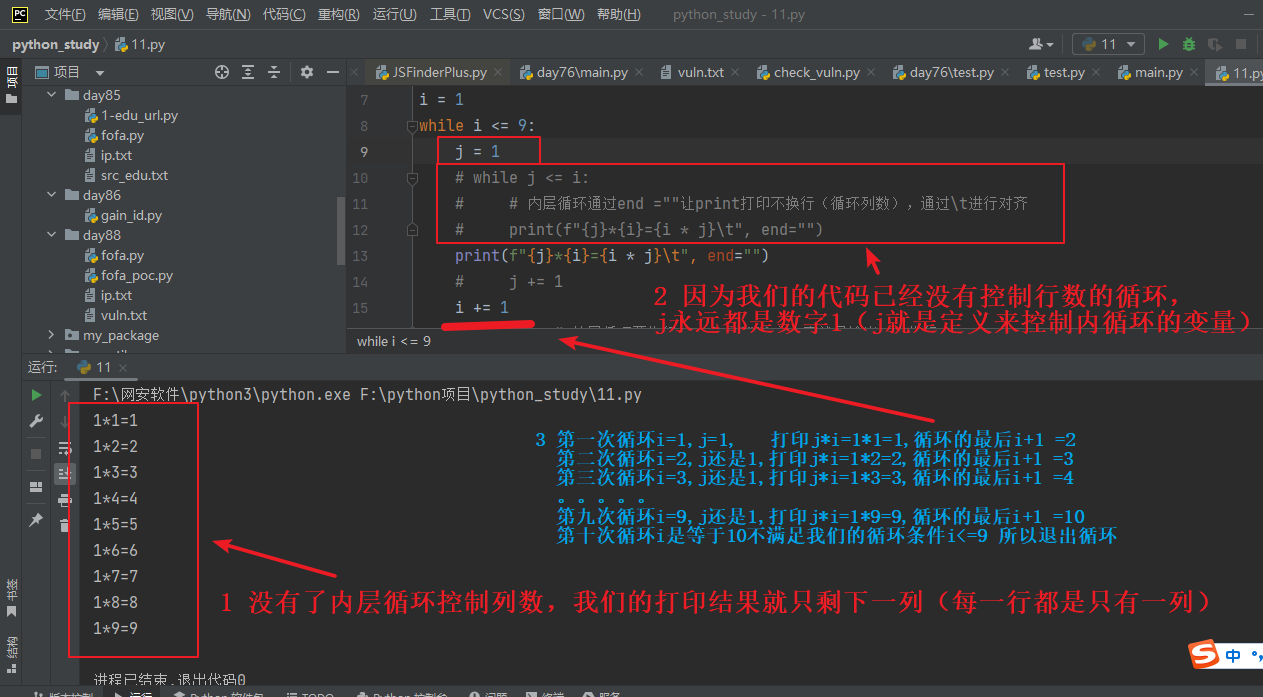This screenshot has width=1263, height=697.
Task: Close the check_vuln.py tab
Action: (871, 73)
